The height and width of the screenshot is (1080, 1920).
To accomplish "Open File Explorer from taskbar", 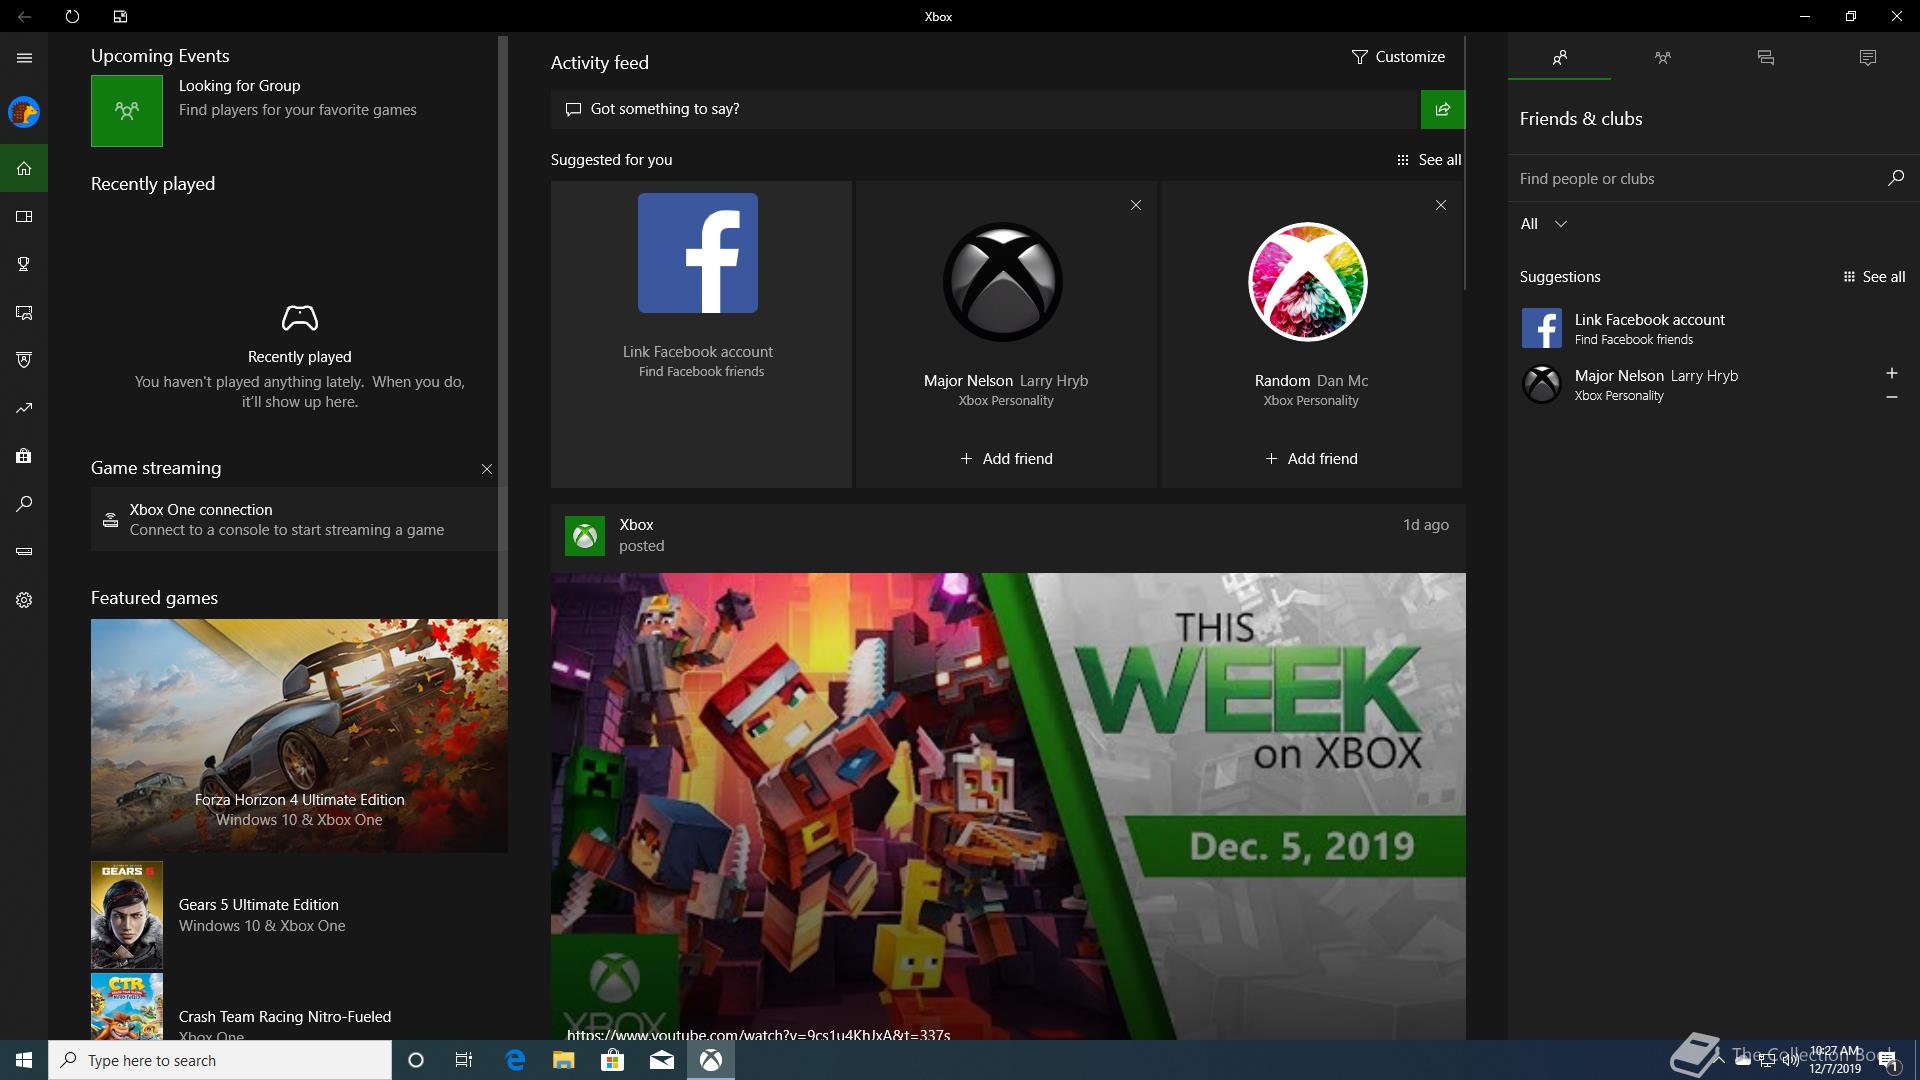I will tap(563, 1060).
